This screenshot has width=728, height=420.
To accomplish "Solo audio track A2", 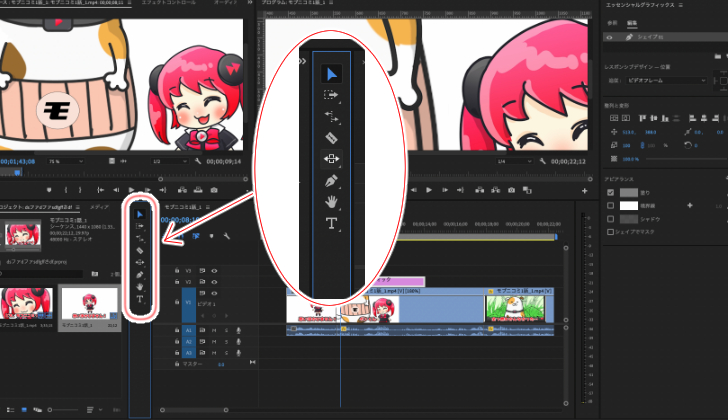I will tap(227, 342).
